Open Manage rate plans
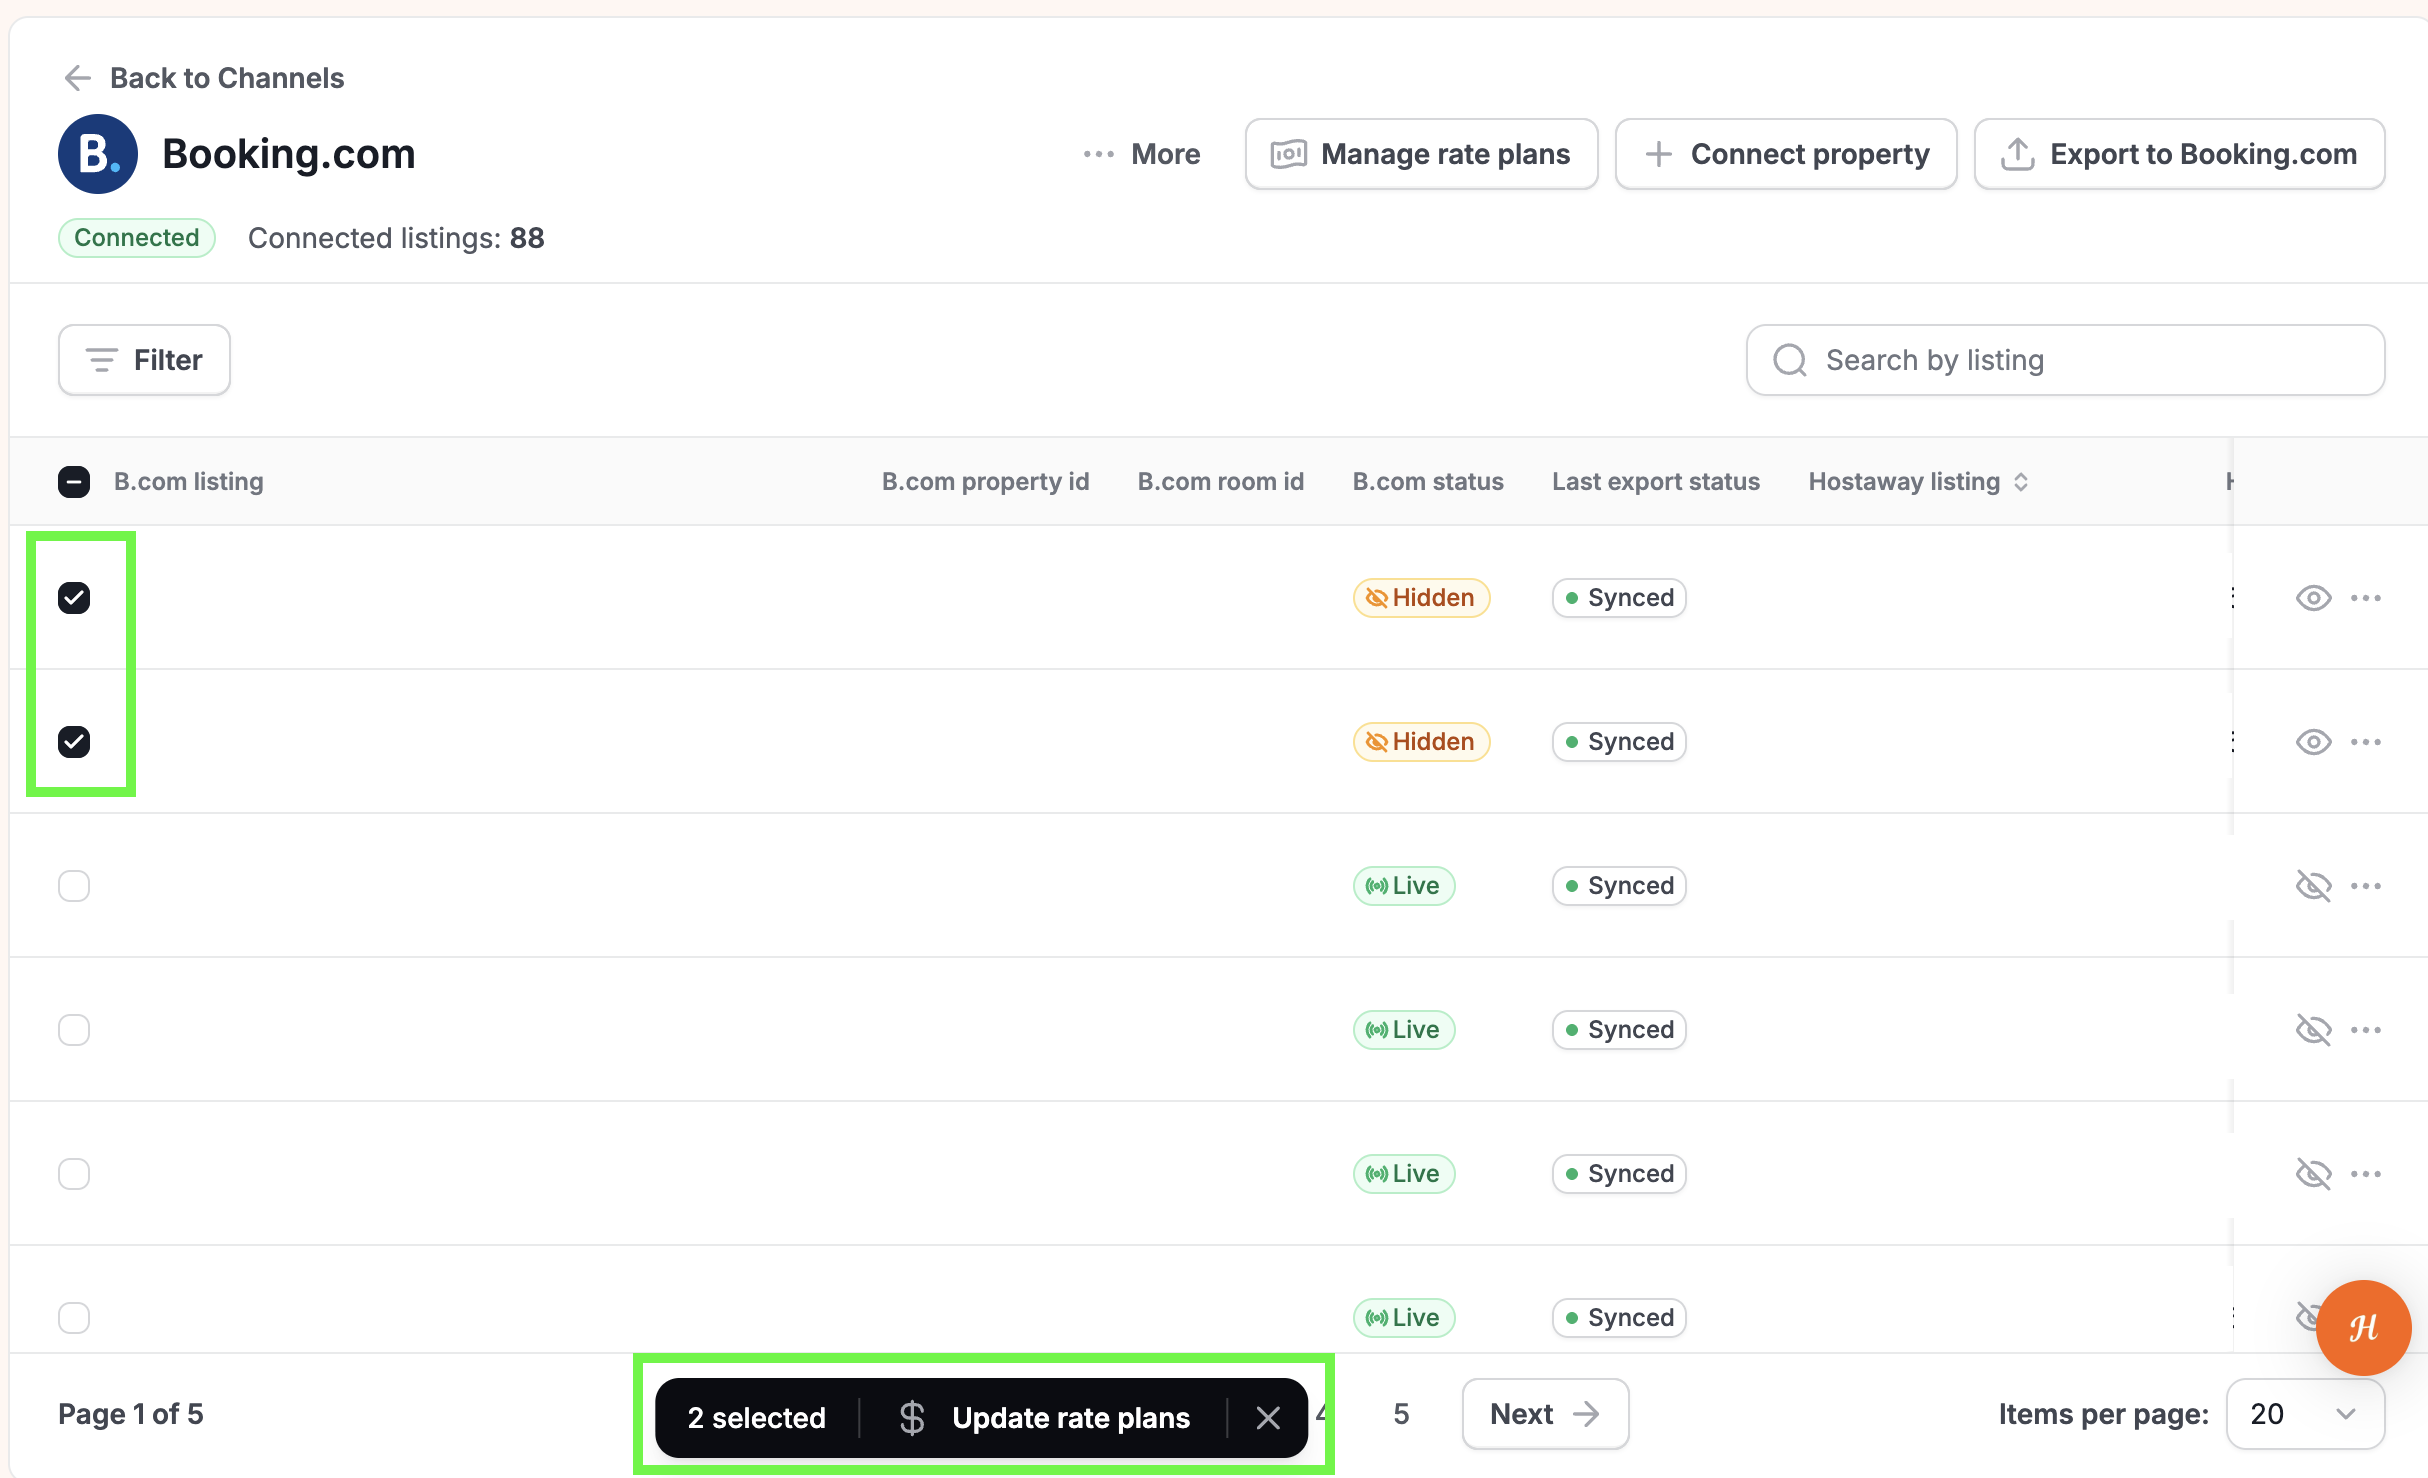The width and height of the screenshot is (2428, 1478). click(x=1421, y=154)
